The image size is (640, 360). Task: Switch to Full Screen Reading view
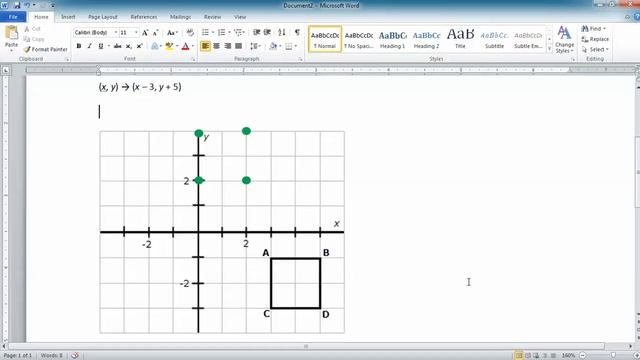[x=527, y=356]
